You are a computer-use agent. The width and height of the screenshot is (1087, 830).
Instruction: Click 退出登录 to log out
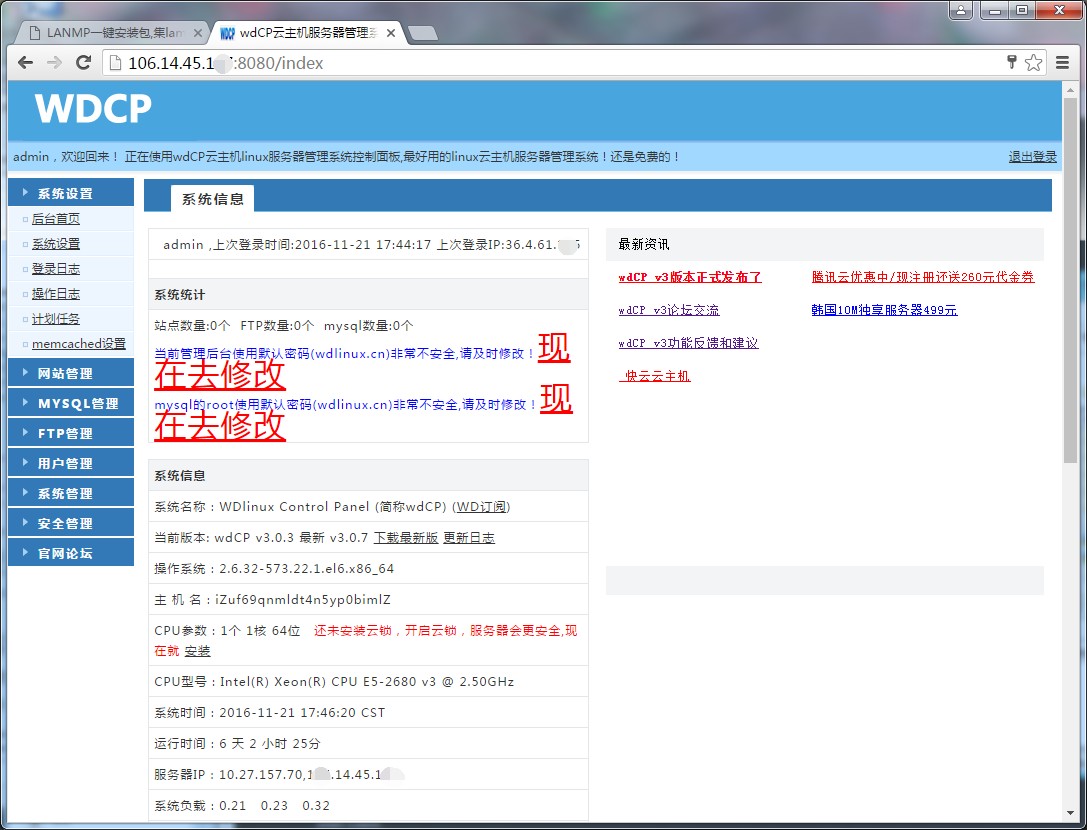point(1032,157)
